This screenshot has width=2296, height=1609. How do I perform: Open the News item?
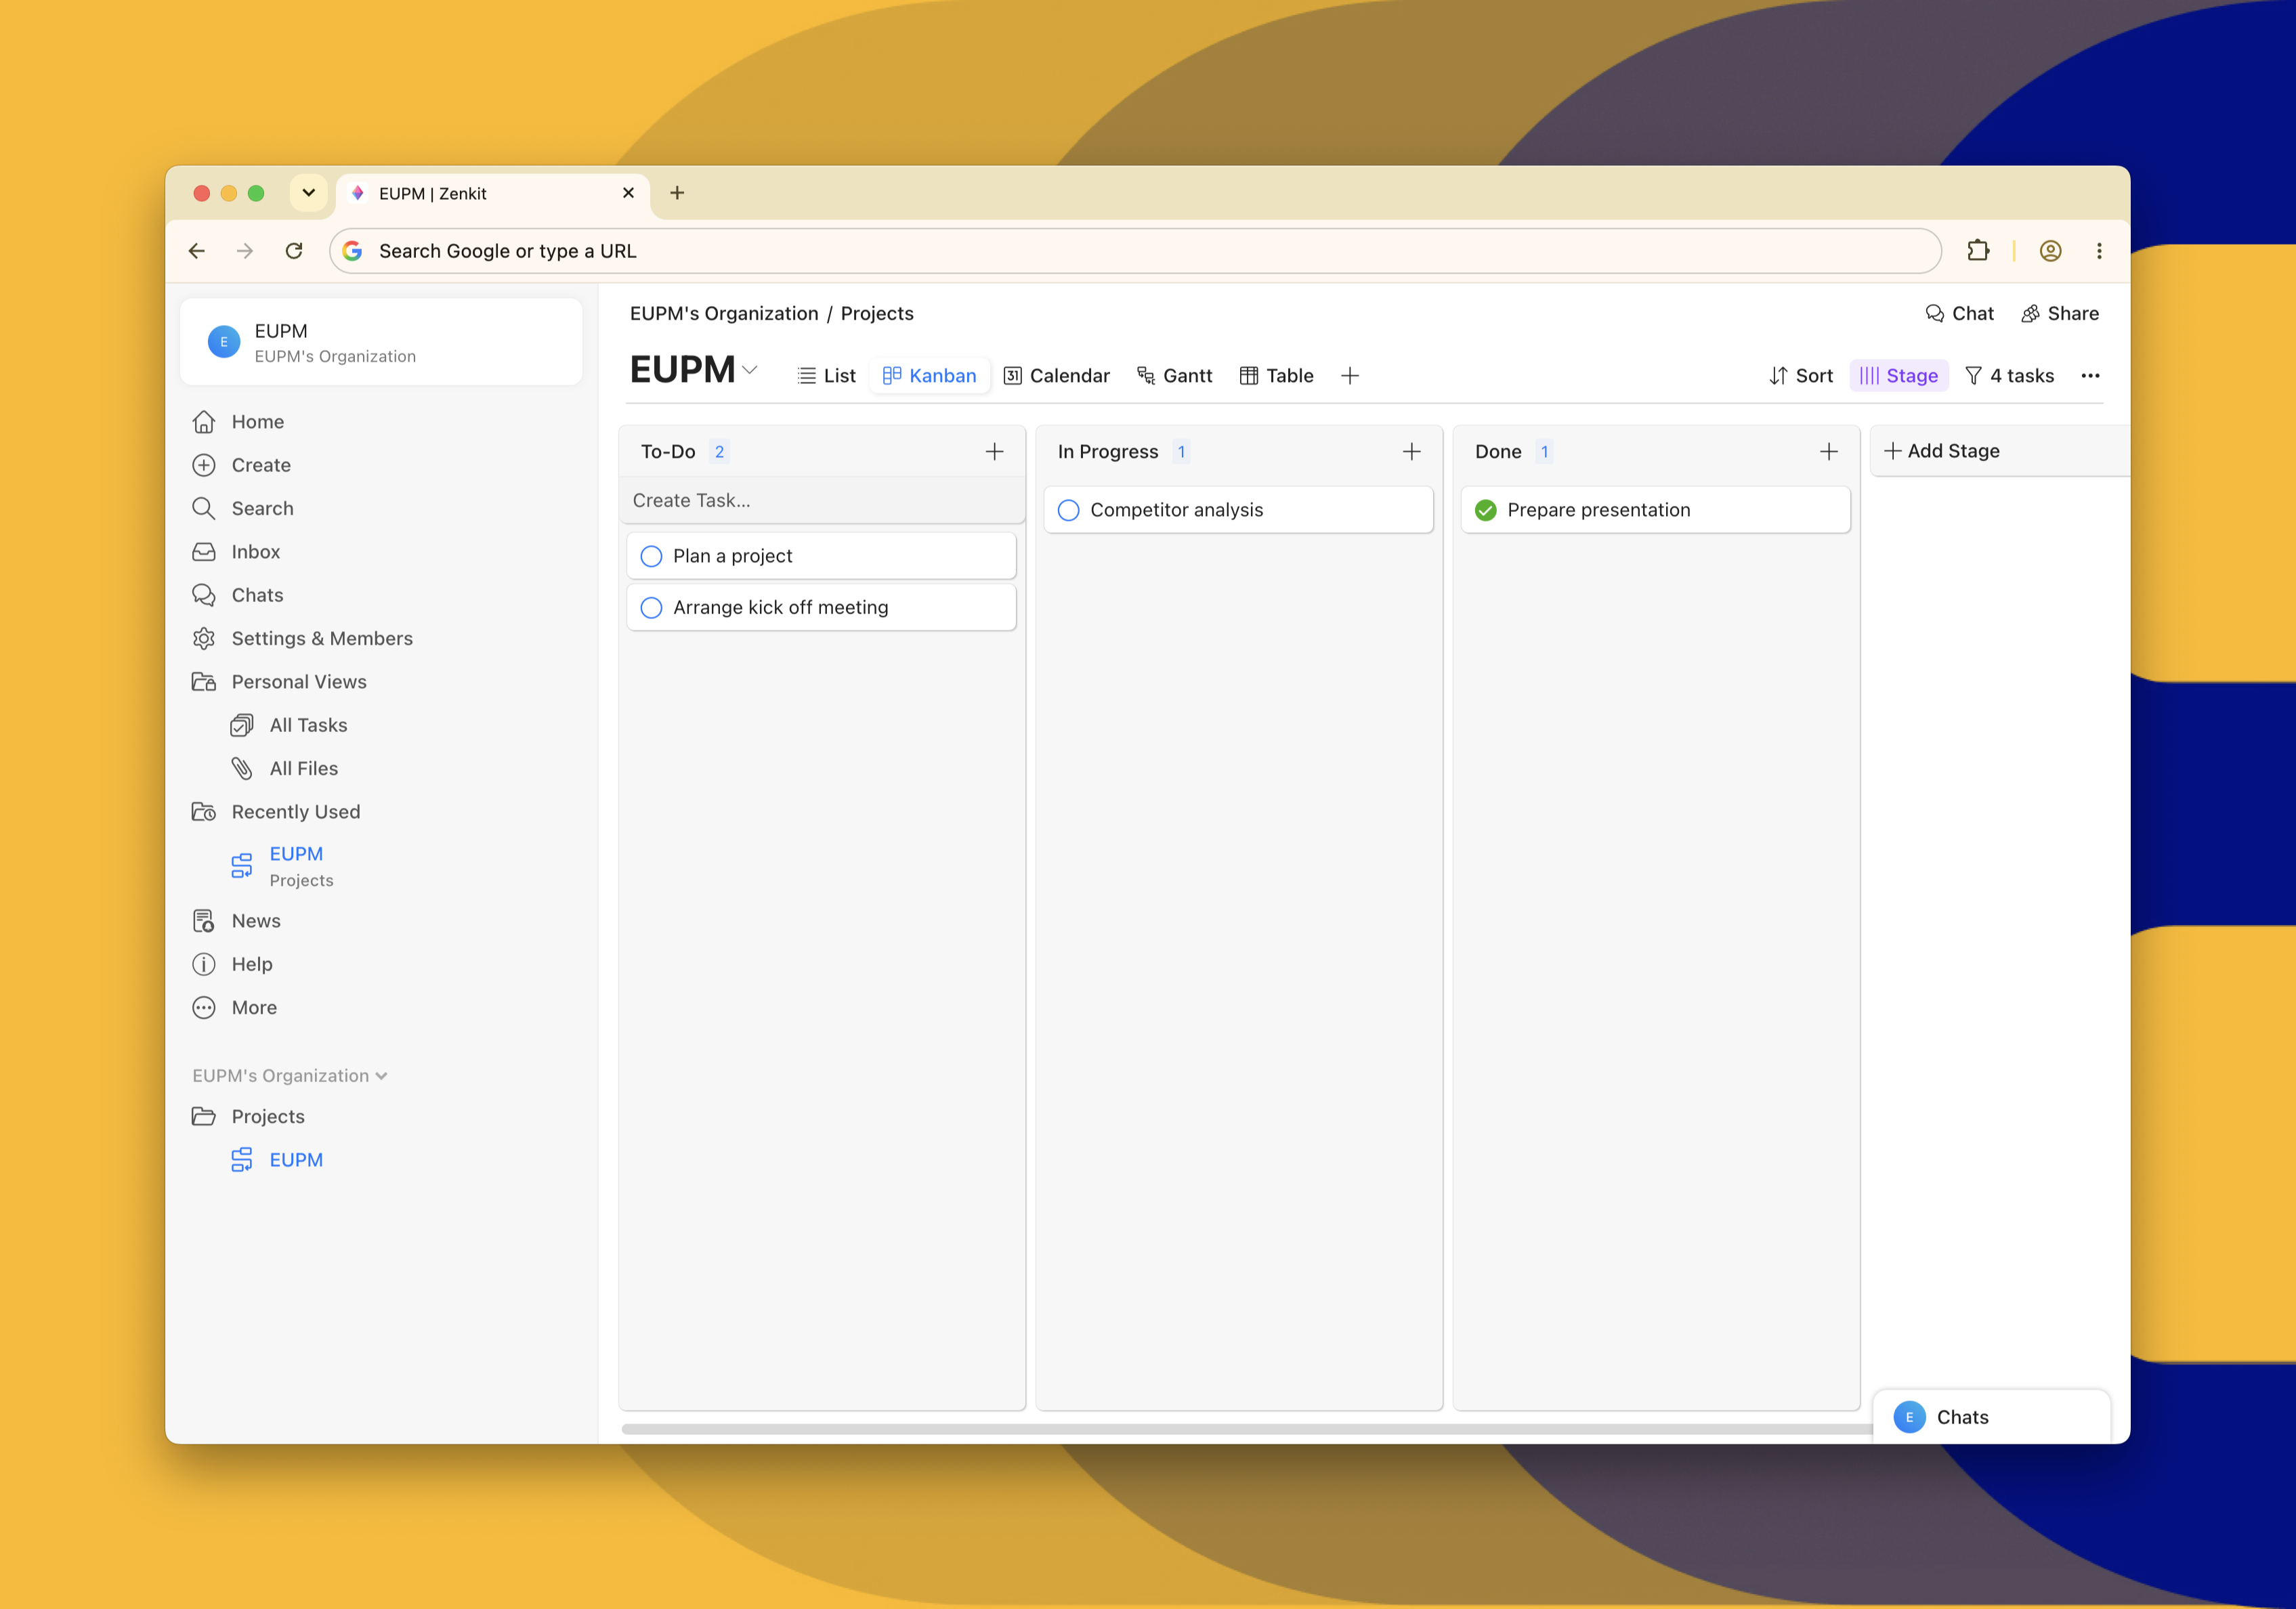[236, 921]
